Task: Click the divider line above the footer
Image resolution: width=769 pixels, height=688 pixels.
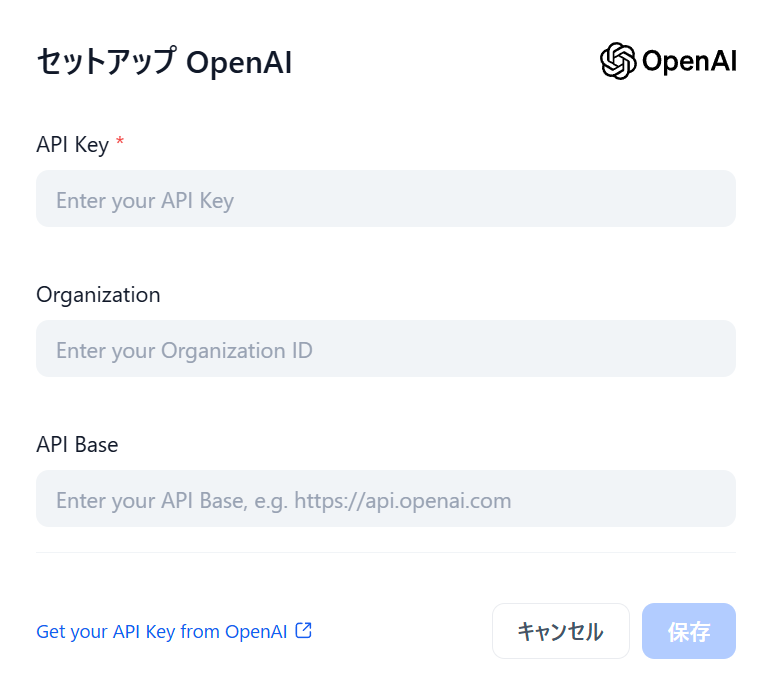Action: tap(386, 553)
